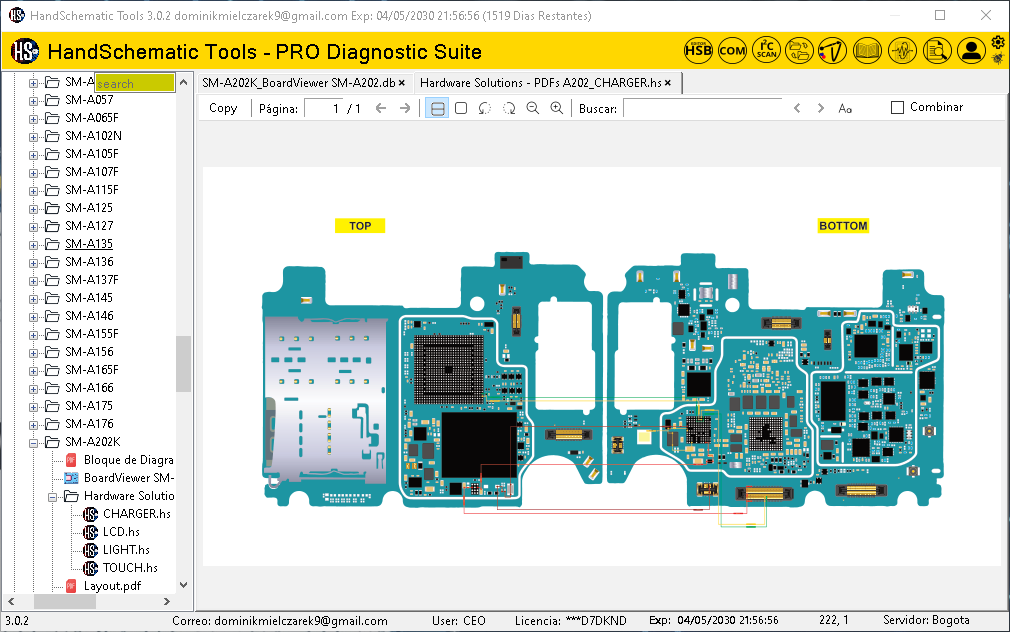Screen dimensions: 1010x632
Task: Click the tree search field
Action: pos(135,82)
